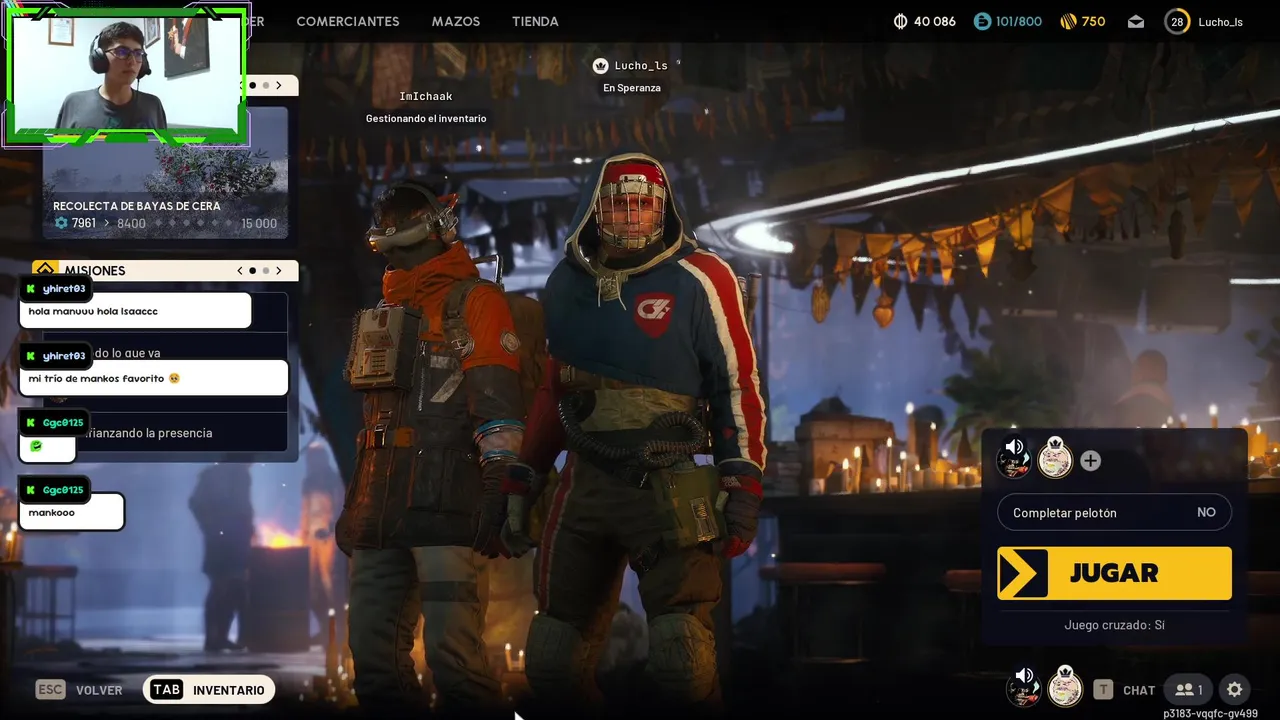Add a squad member with the plus icon
The height and width of the screenshot is (720, 1280).
click(x=1091, y=460)
